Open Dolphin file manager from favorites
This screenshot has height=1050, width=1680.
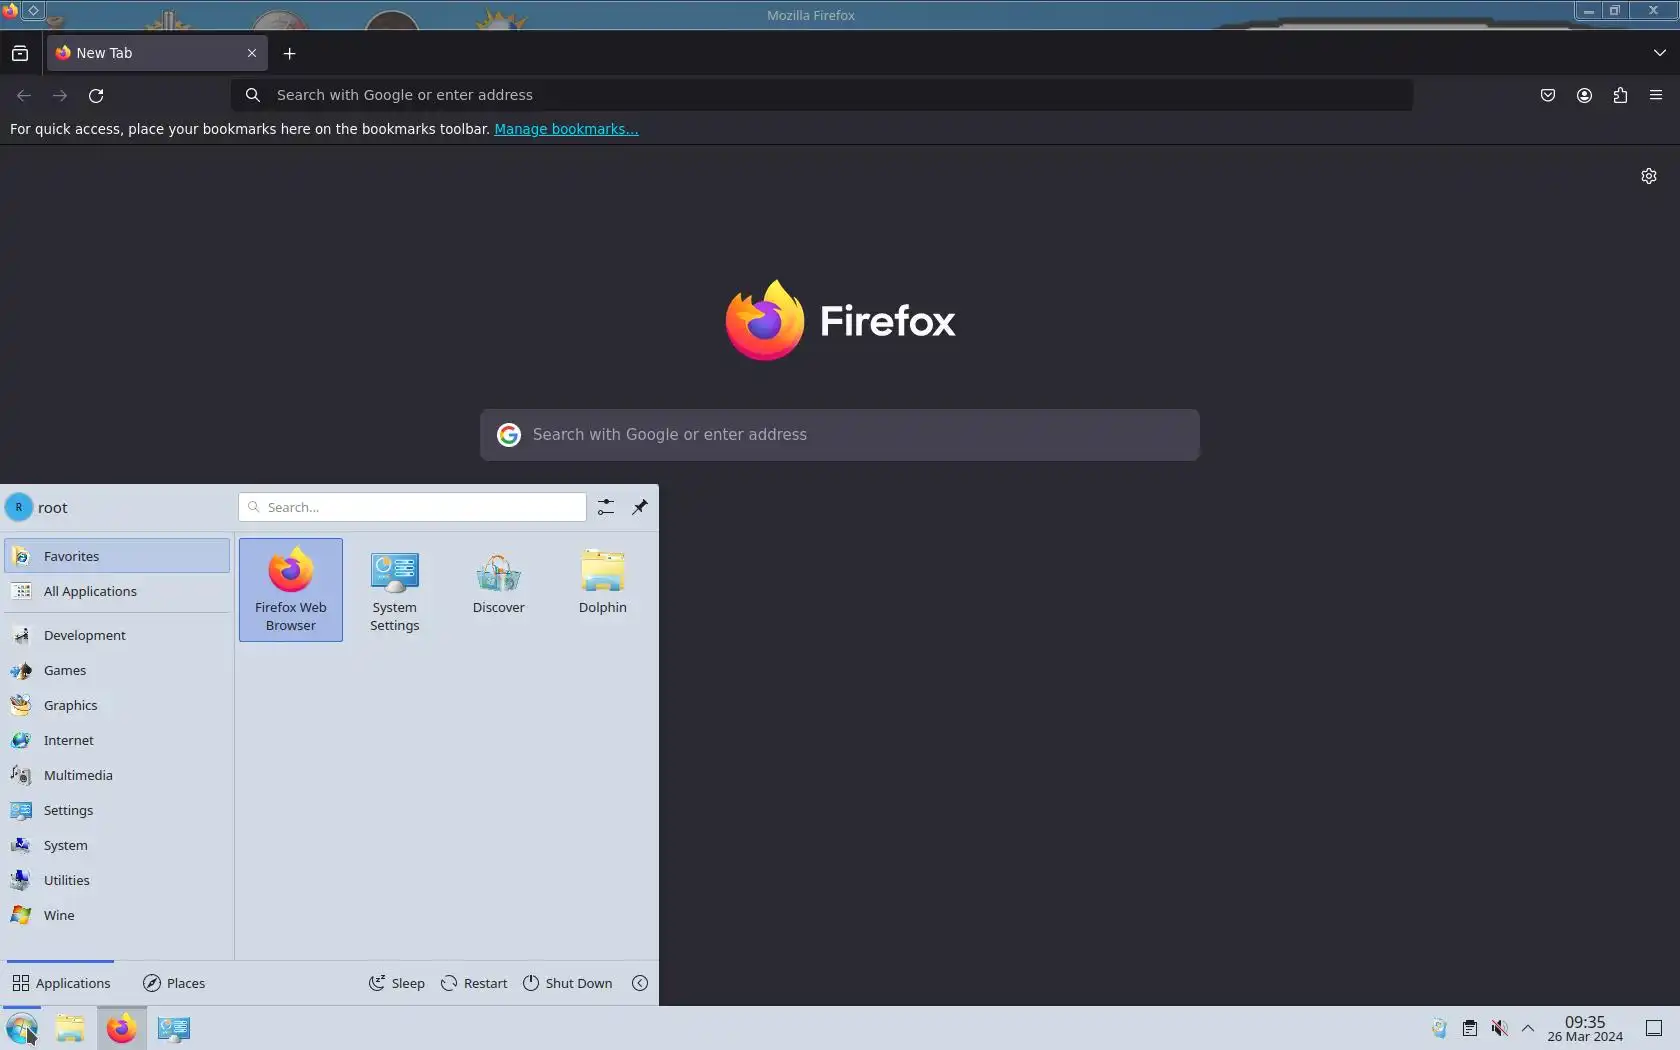point(602,590)
